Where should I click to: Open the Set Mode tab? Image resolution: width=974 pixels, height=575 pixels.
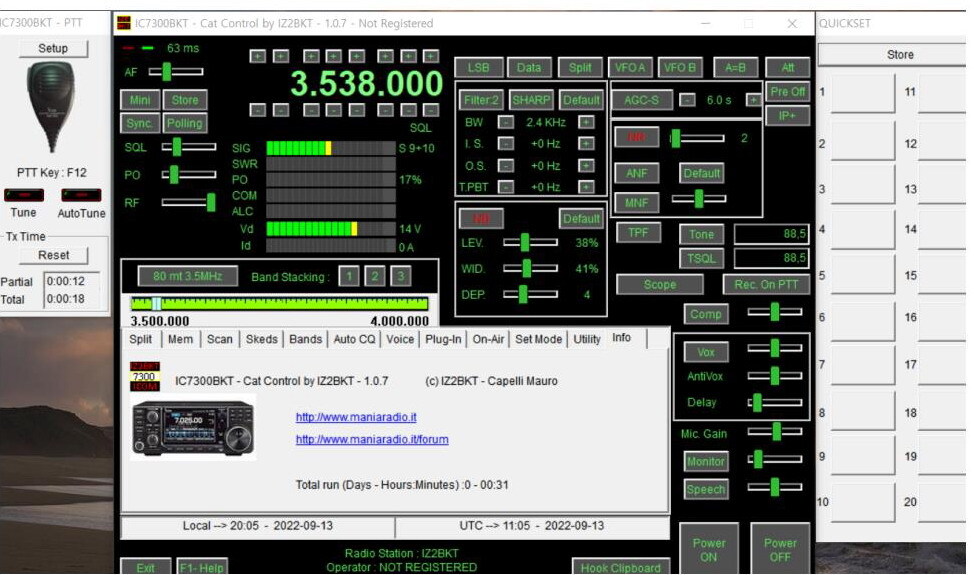(538, 339)
